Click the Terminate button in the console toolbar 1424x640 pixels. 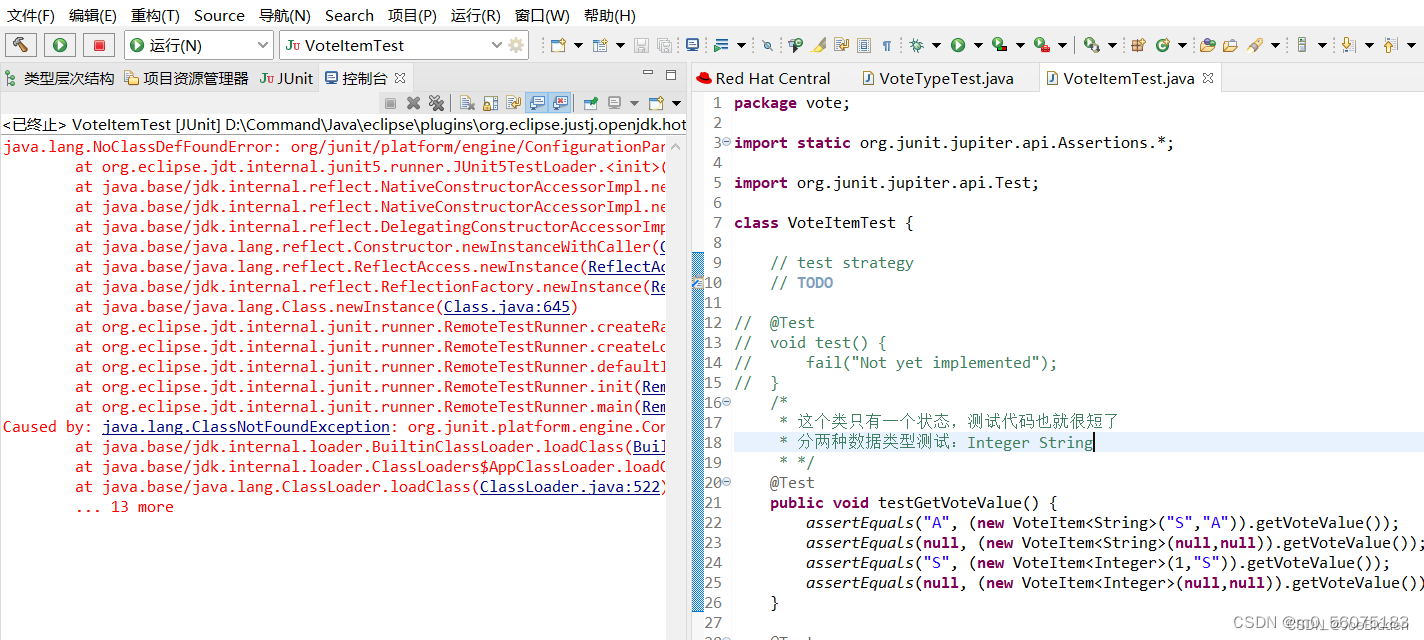pyautogui.click(x=391, y=102)
